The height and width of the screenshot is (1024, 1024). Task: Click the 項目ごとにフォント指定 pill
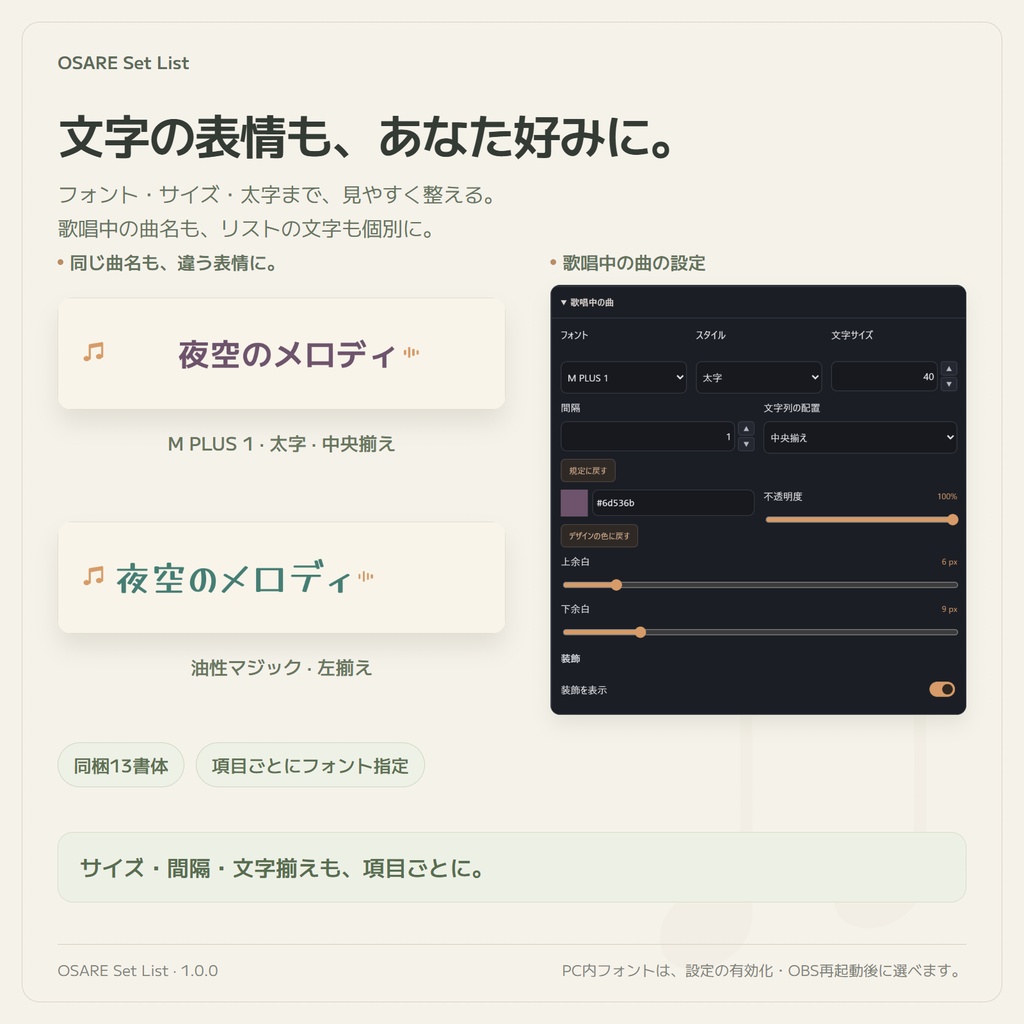[x=310, y=765]
